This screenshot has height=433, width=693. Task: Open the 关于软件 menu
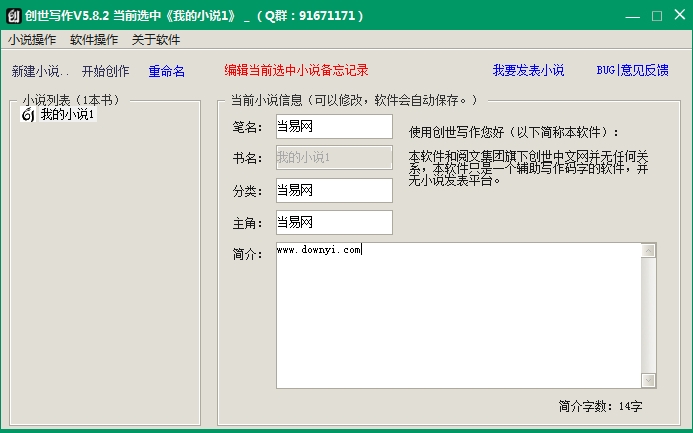[x=156, y=40]
